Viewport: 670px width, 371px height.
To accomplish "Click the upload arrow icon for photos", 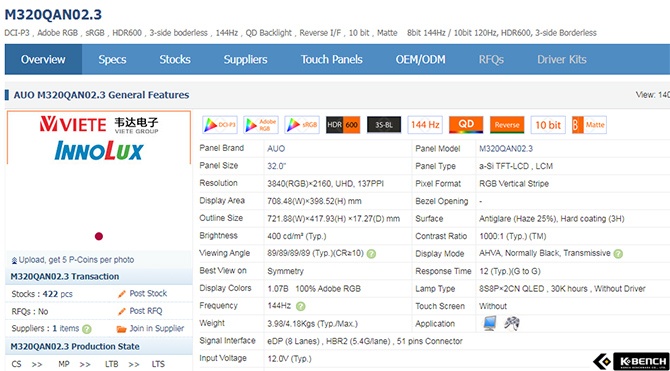I will 14,260.
